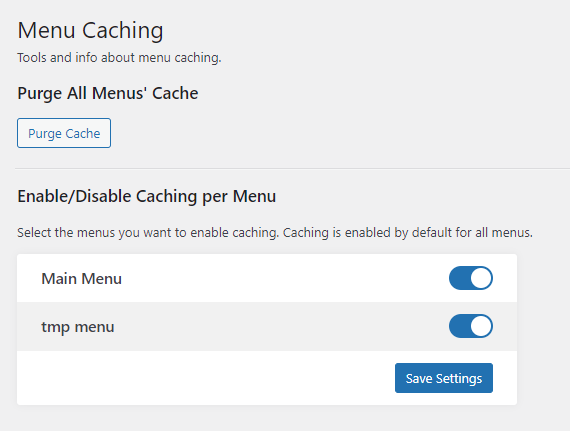Click the blue track of Main Menu switch

tap(459, 278)
